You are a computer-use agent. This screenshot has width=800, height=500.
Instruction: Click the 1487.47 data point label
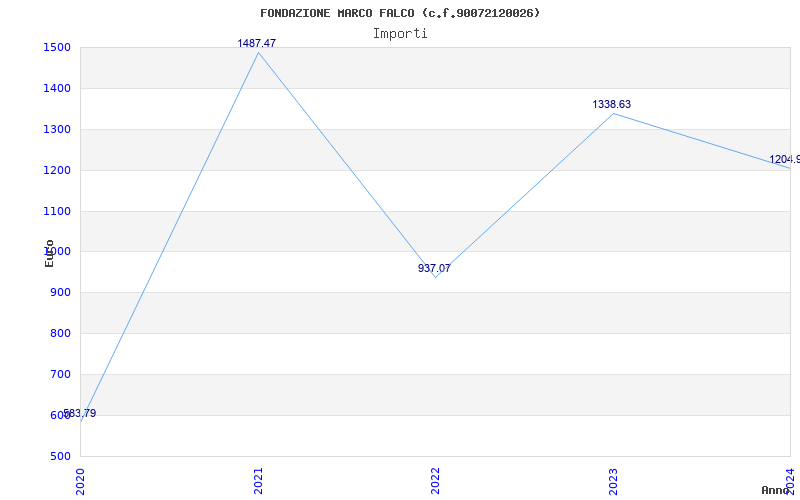click(257, 43)
